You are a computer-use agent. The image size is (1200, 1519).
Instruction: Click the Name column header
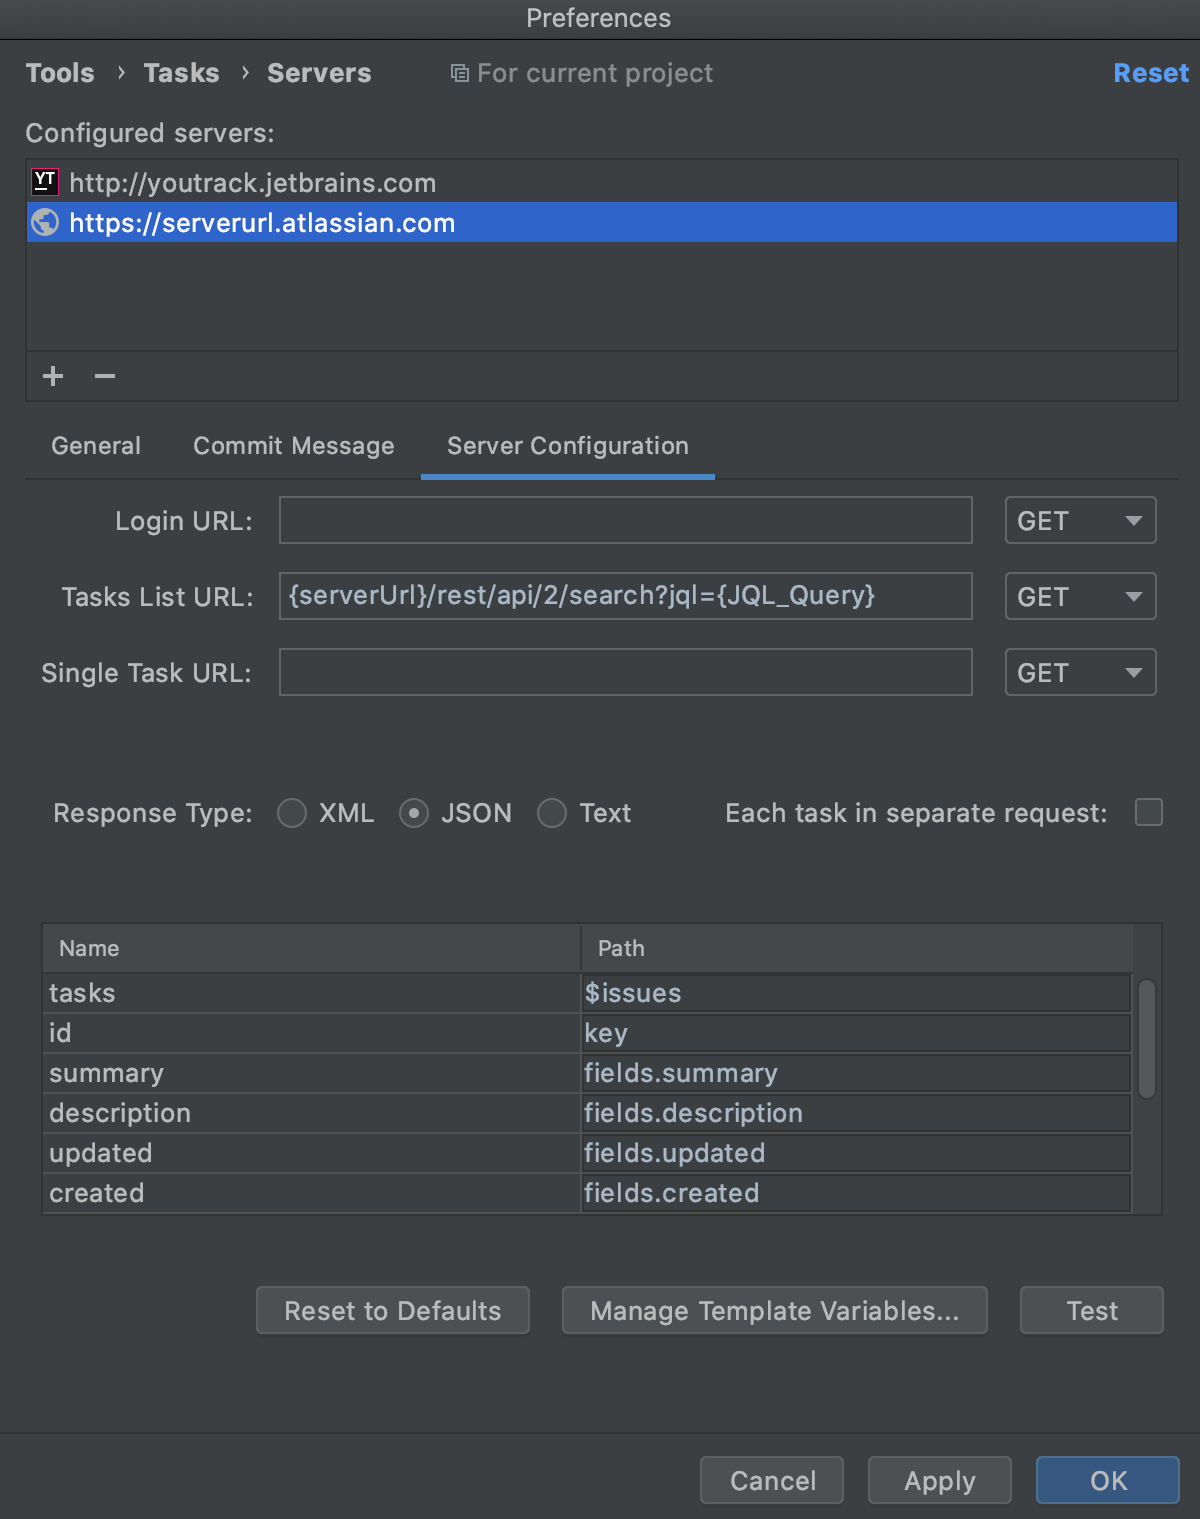(312, 948)
